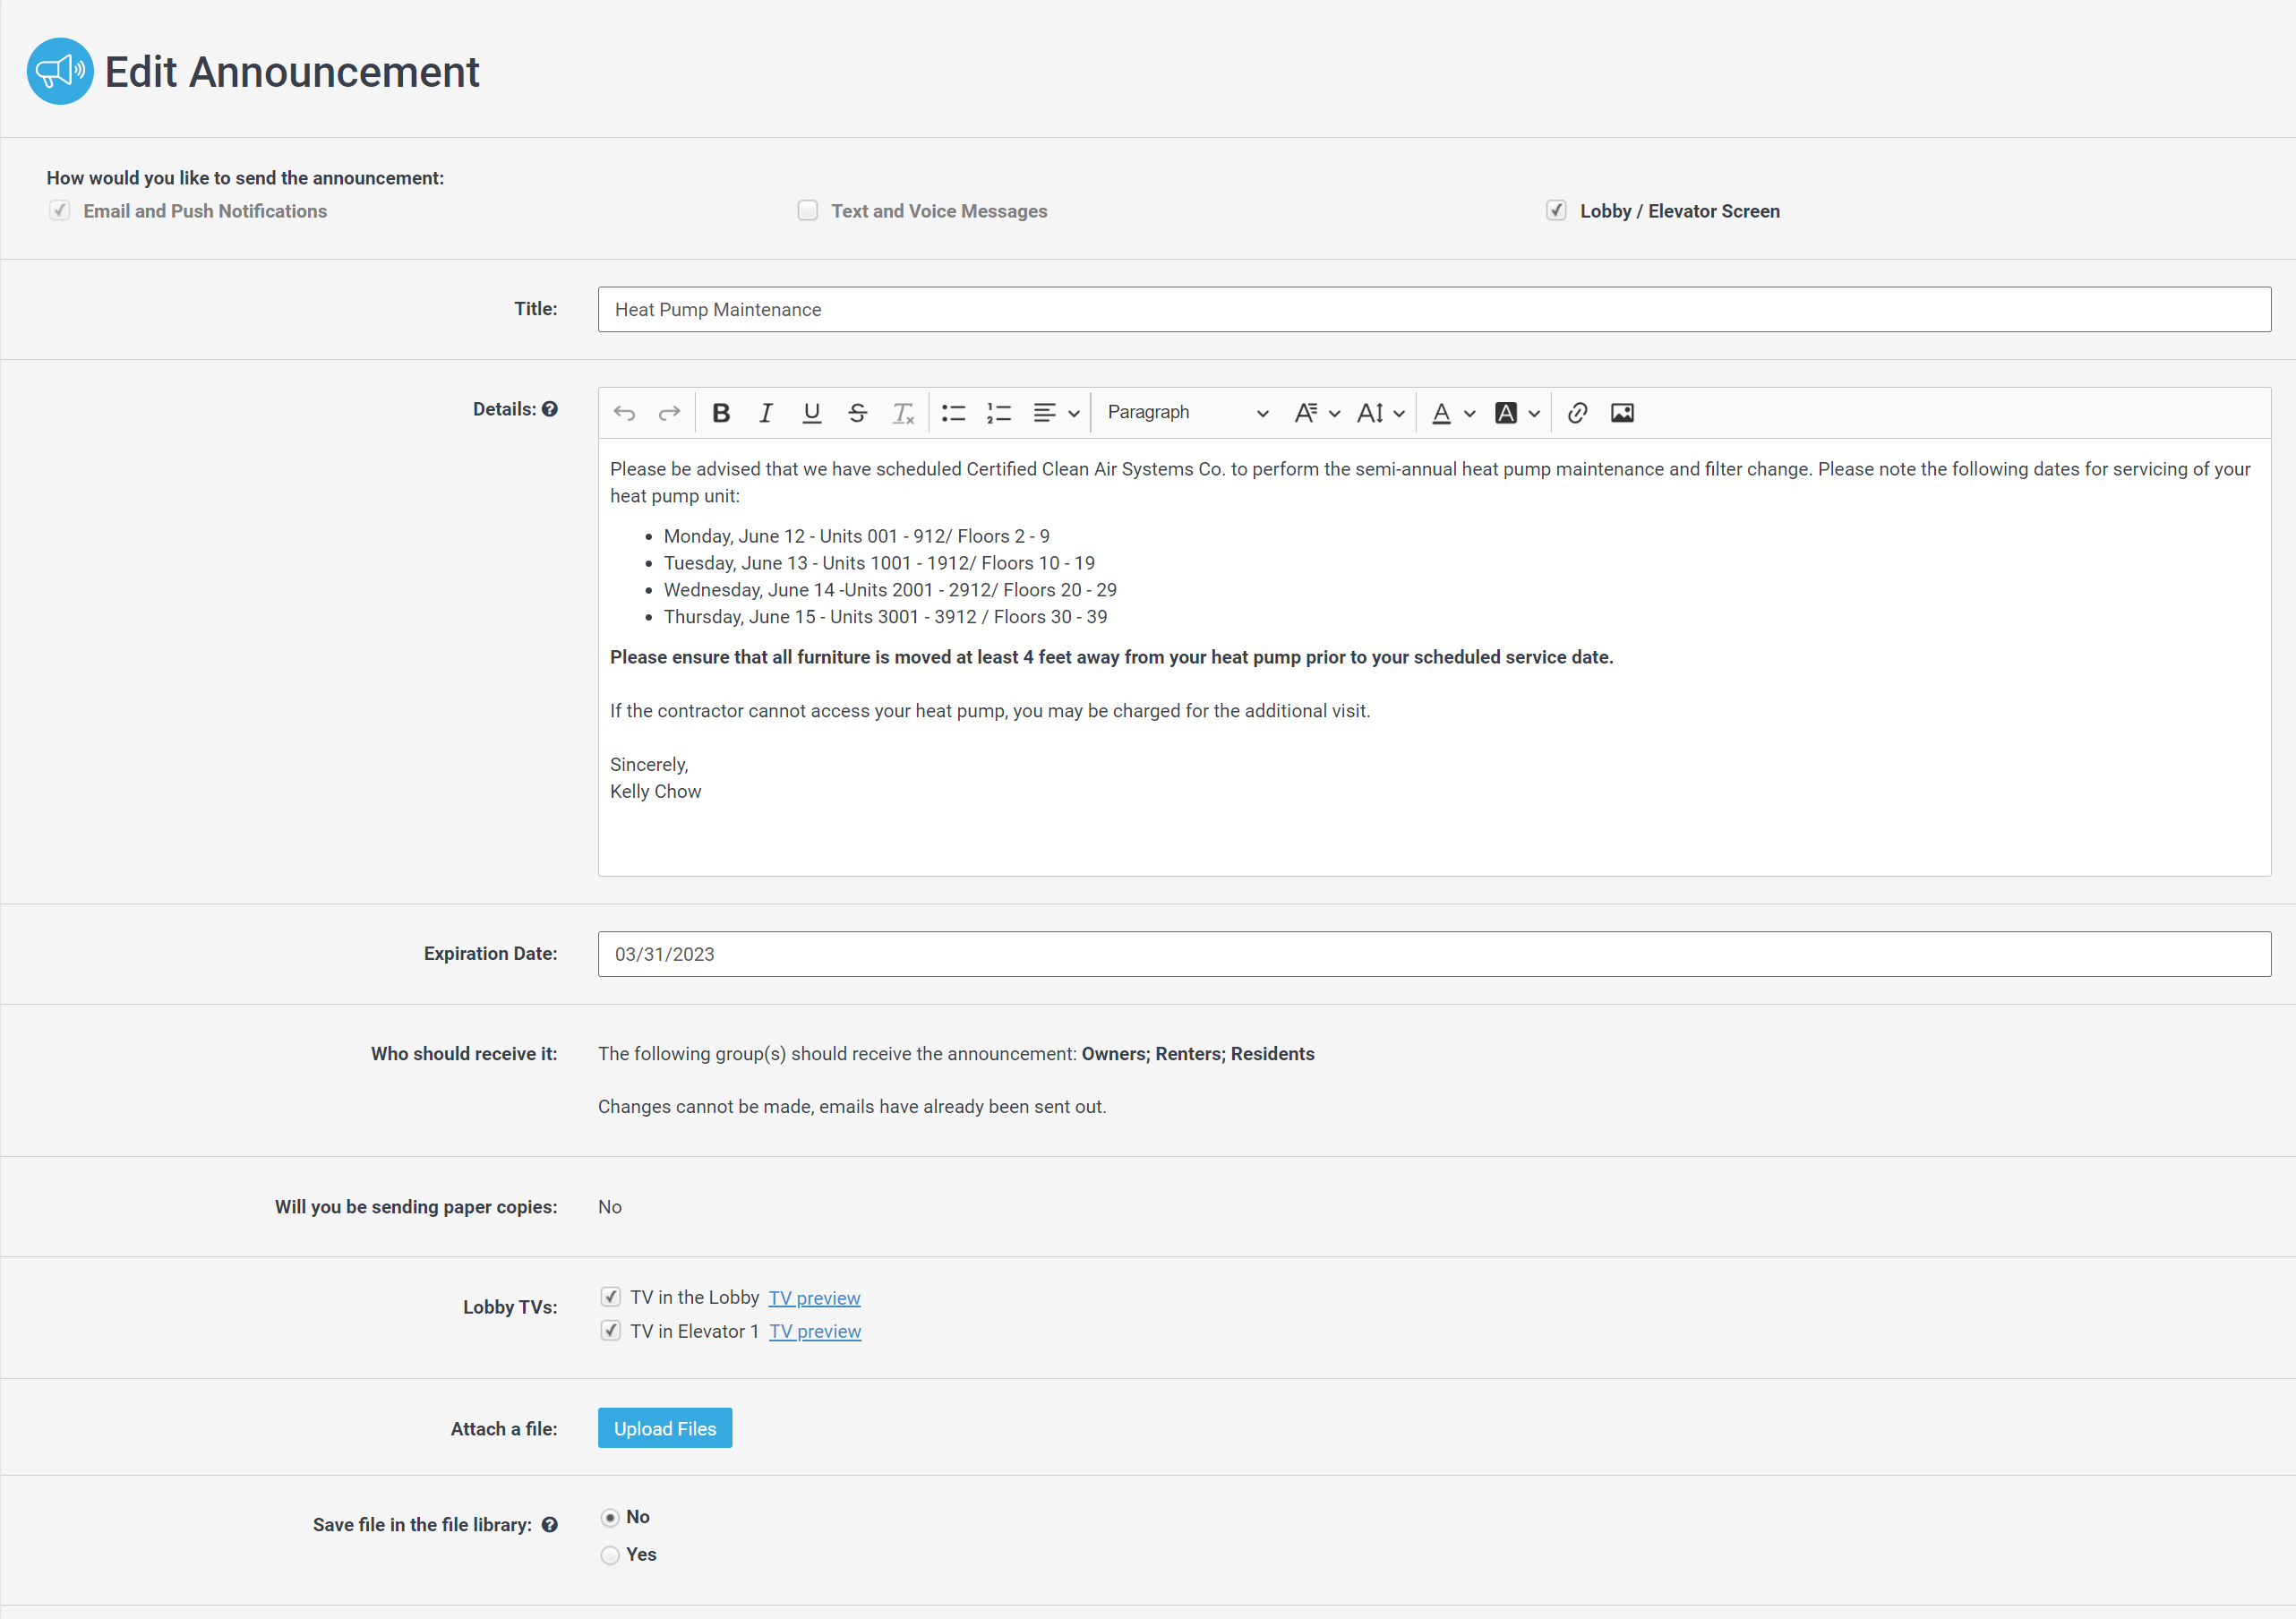
Task: Apply strikethrough formatting
Action: 857,412
